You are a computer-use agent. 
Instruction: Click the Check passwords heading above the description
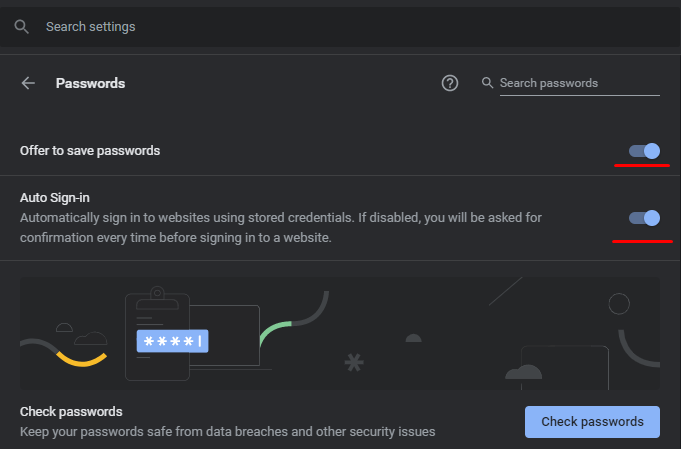pyautogui.click(x=71, y=412)
